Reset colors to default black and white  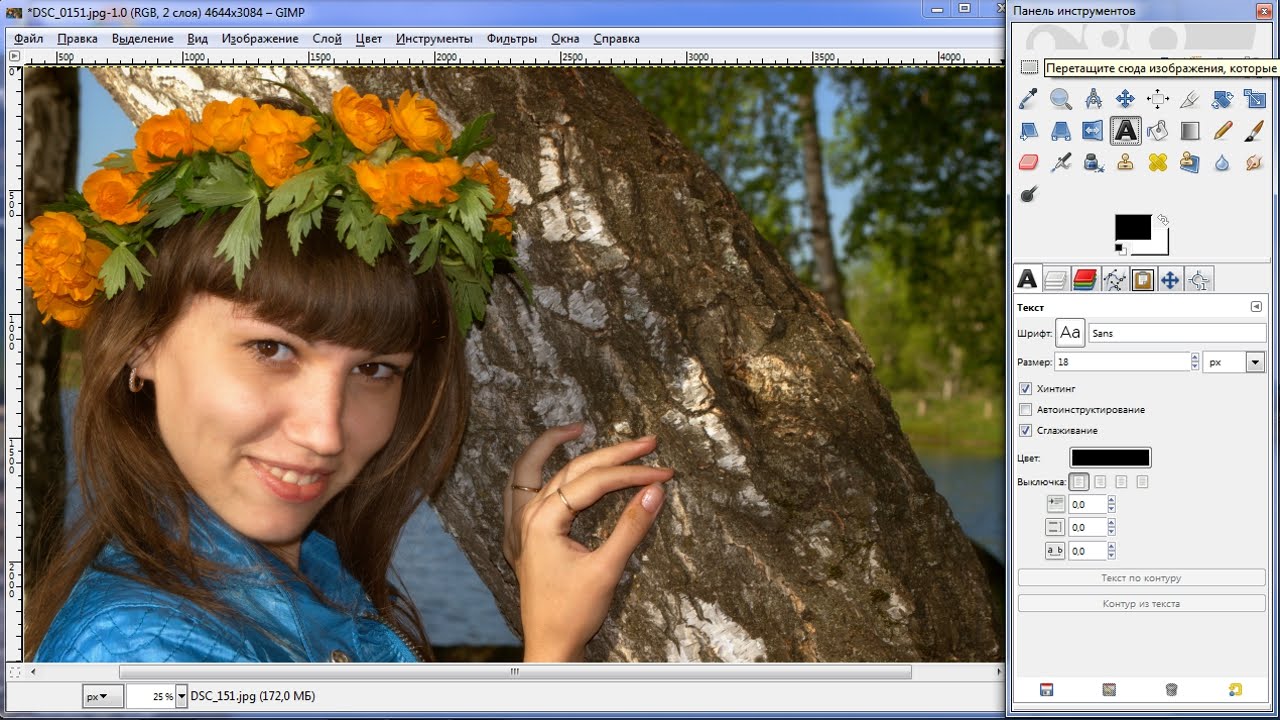click(x=1120, y=249)
